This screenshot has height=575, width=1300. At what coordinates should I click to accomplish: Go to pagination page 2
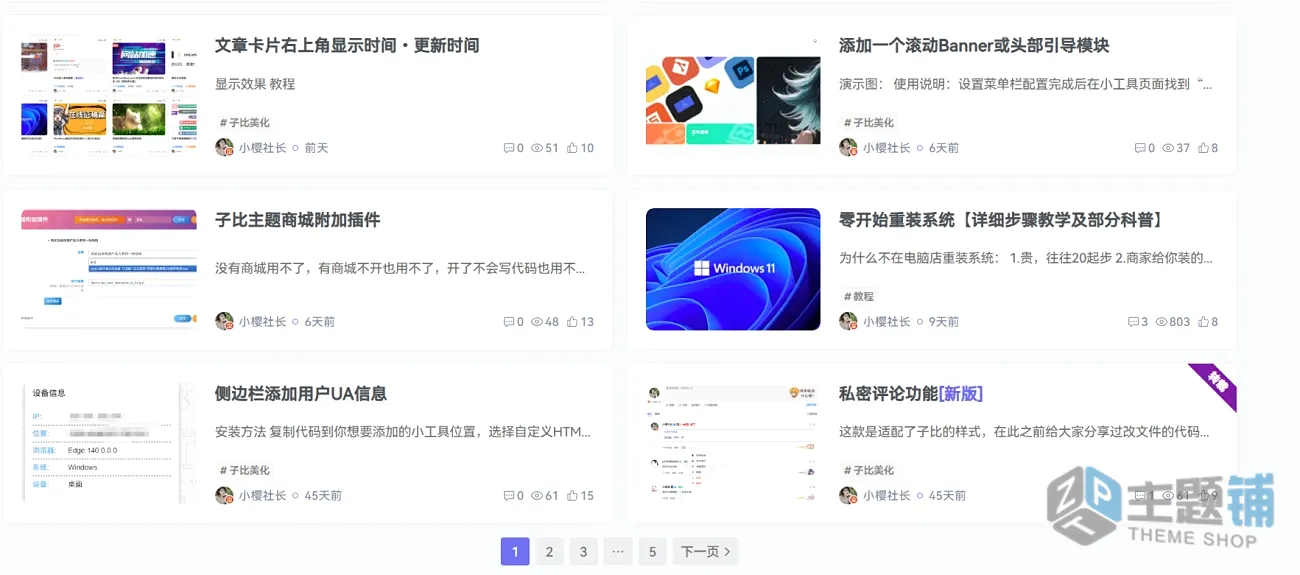[x=549, y=551]
